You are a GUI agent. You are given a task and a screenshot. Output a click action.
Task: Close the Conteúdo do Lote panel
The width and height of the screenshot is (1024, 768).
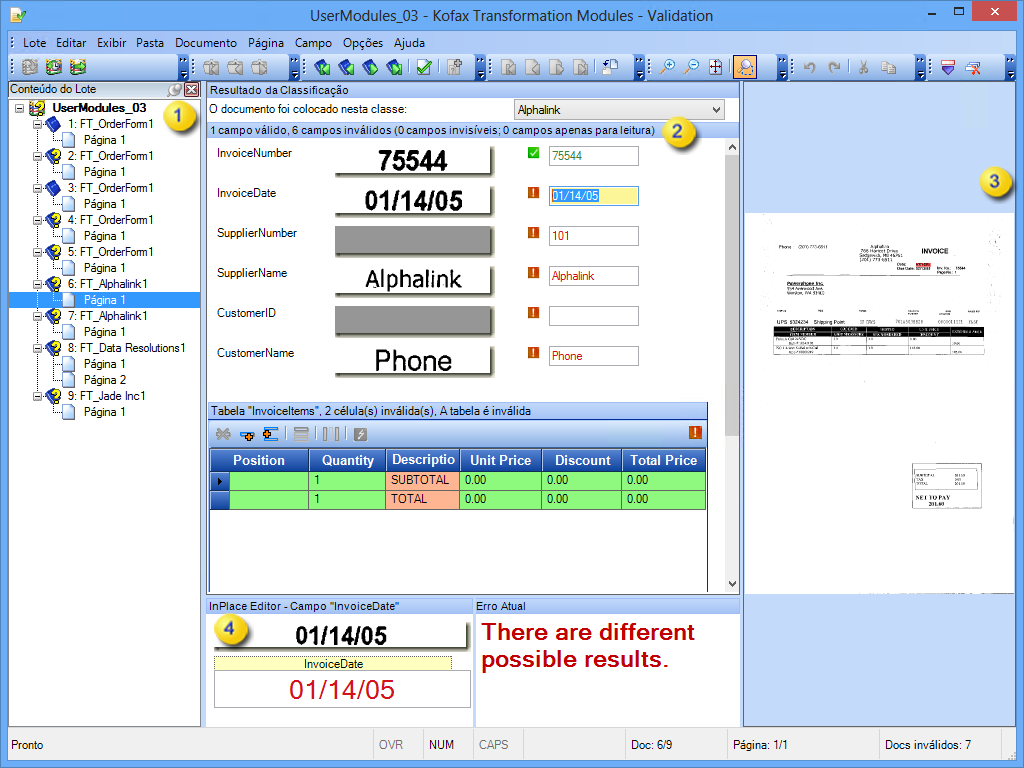pyautogui.click(x=192, y=89)
